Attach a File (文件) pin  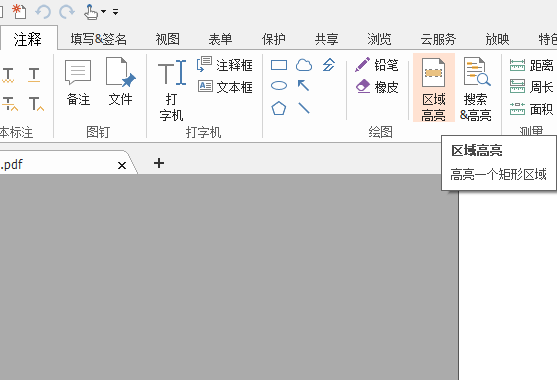pos(121,82)
